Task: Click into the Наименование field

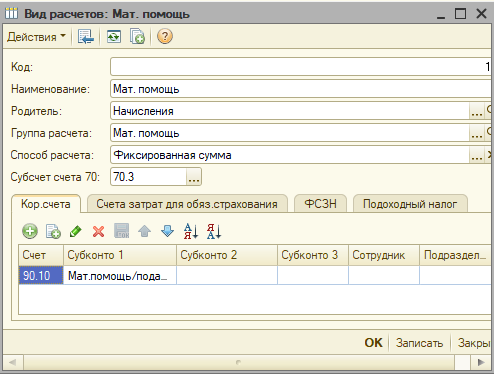Action: [x=301, y=89]
